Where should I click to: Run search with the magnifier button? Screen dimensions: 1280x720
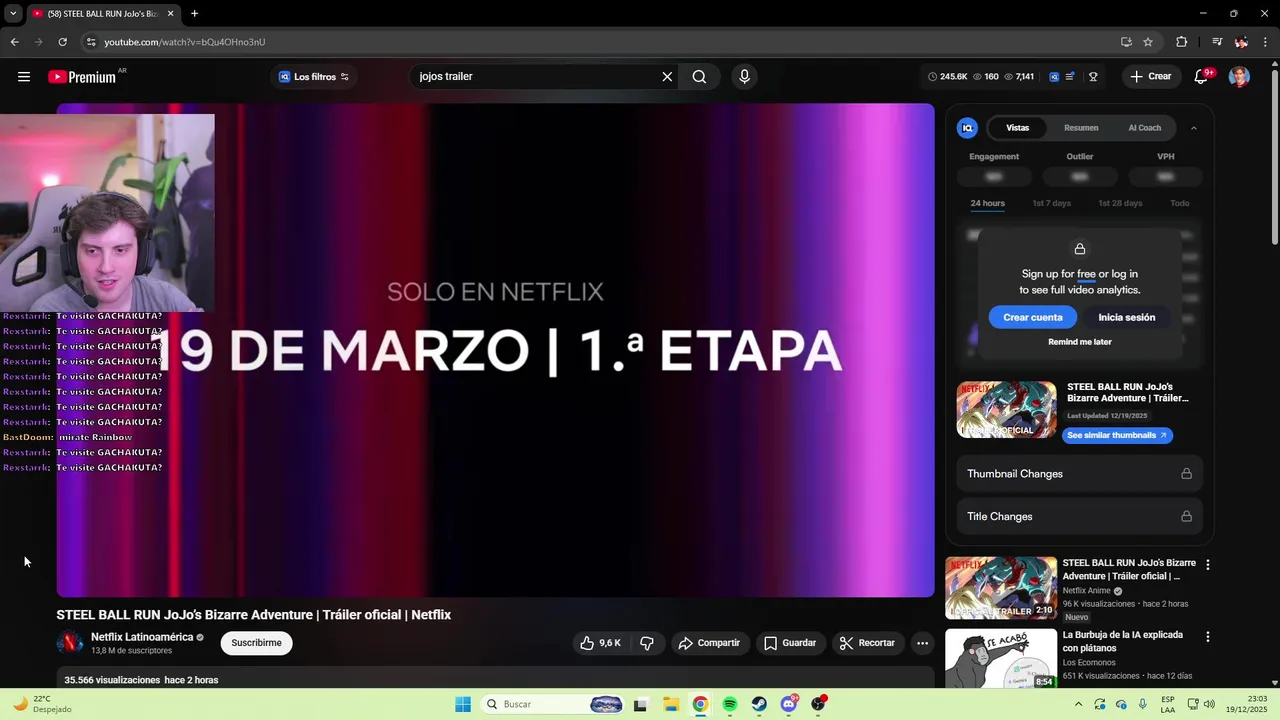699,77
